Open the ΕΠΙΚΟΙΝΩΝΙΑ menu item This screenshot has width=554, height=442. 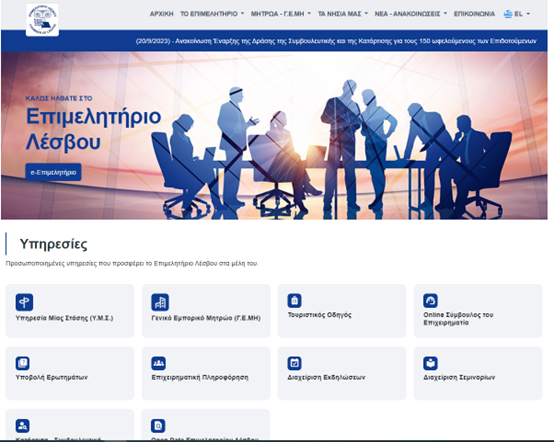tap(474, 14)
